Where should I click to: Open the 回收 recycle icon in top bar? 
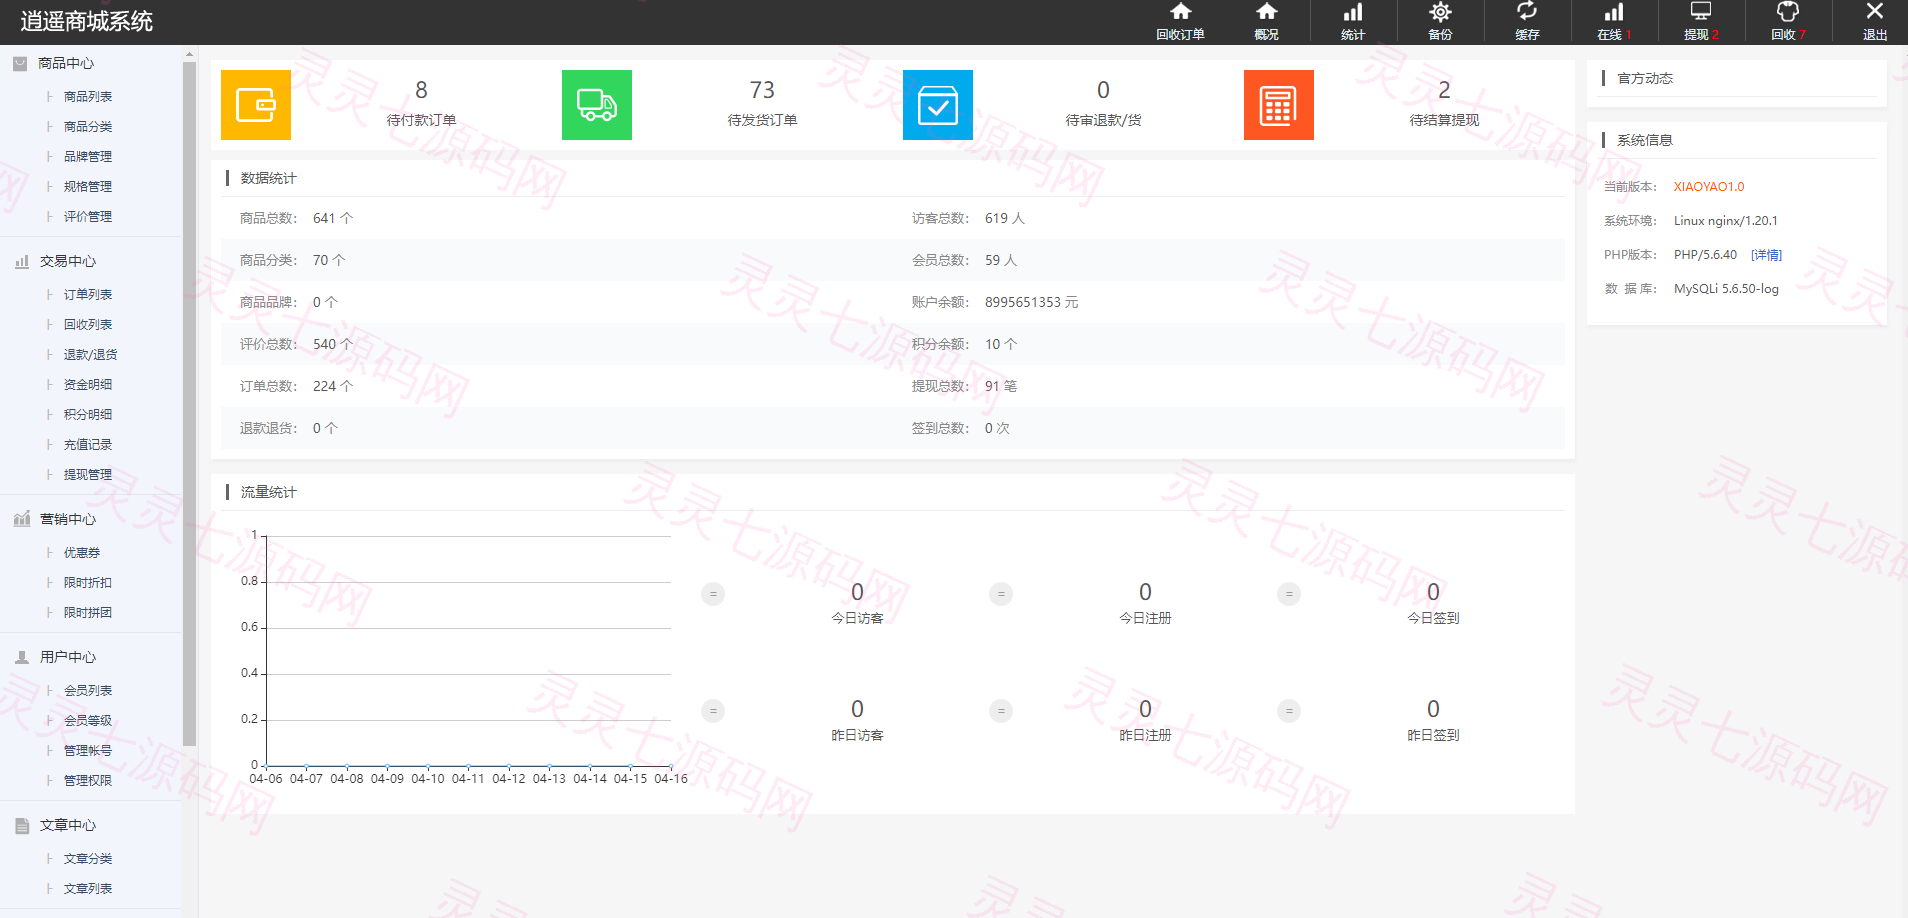click(x=1788, y=22)
